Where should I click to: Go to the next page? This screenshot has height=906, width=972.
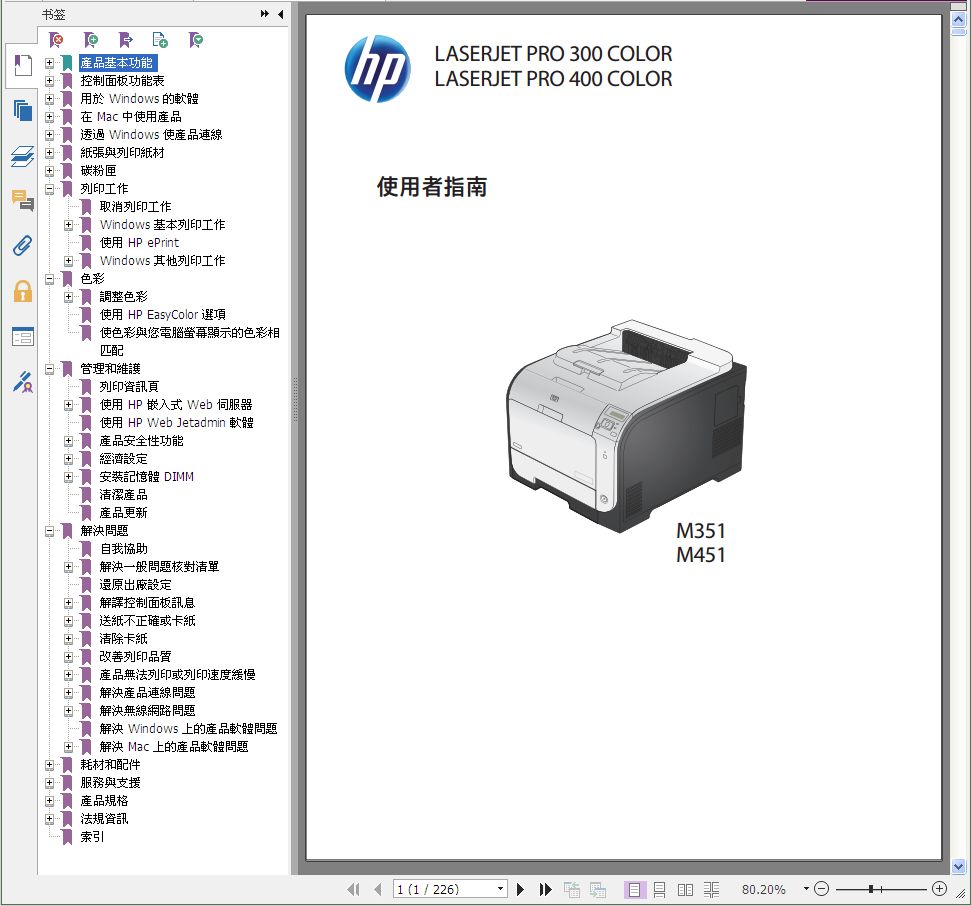point(521,889)
